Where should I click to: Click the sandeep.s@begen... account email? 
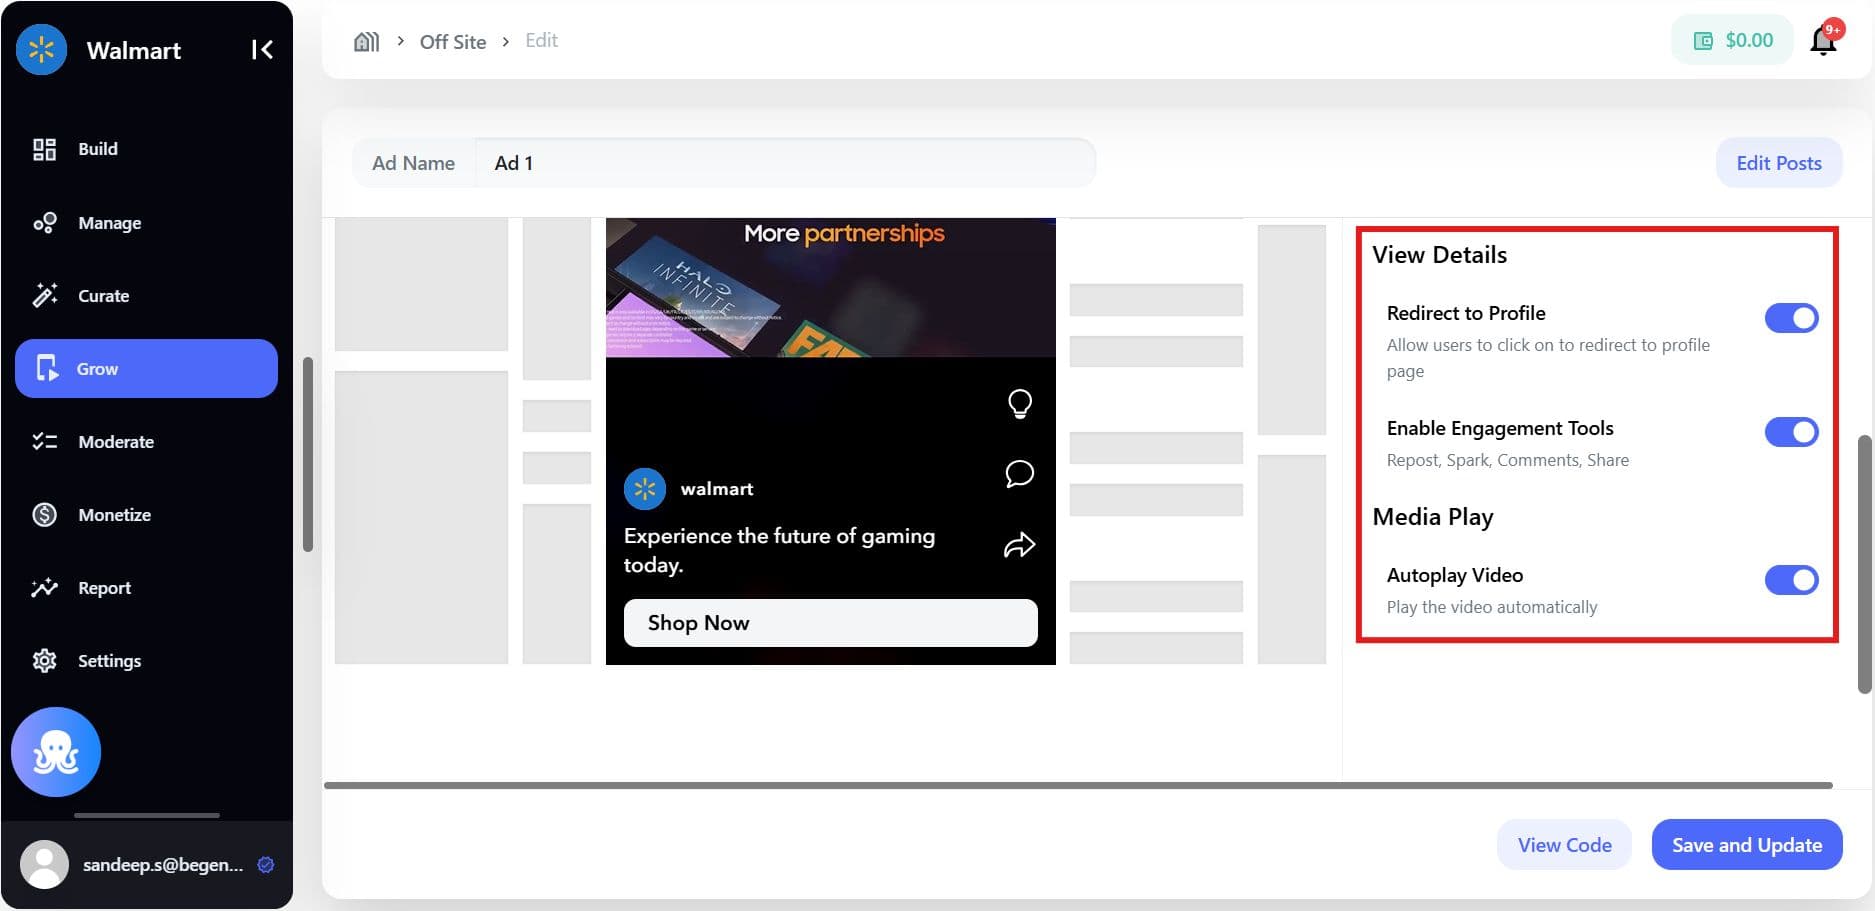tap(163, 865)
